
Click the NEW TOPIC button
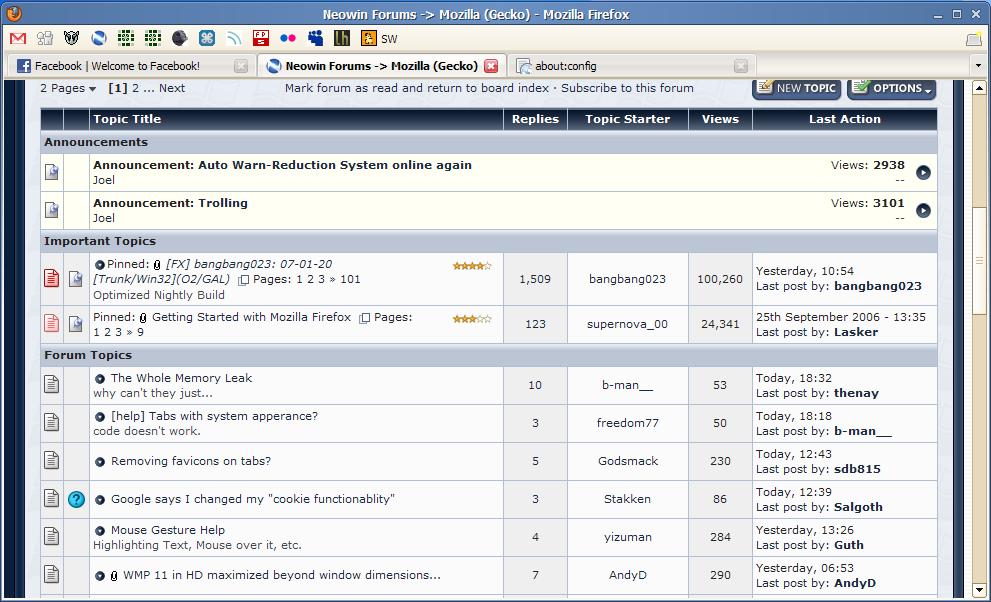click(x=796, y=88)
